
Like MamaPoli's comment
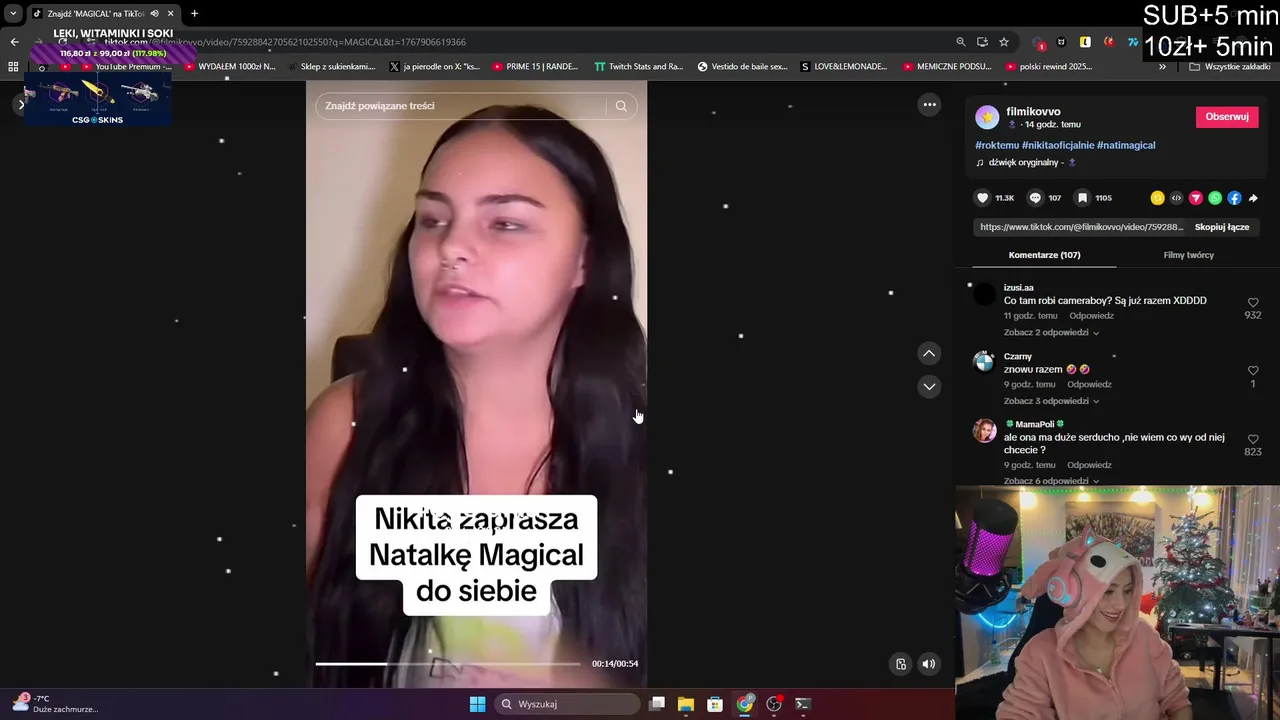(x=1253, y=439)
